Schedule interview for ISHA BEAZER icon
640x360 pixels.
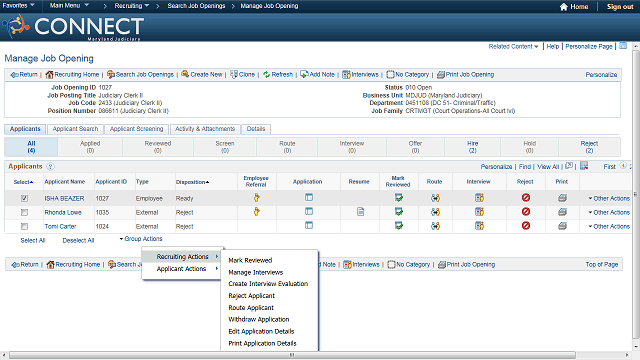click(x=479, y=198)
